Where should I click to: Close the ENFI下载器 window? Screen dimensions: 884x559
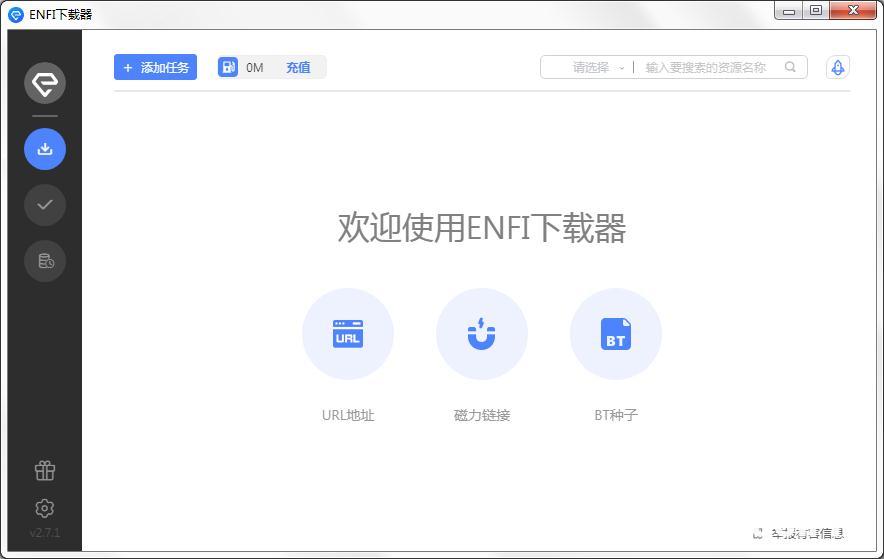click(x=853, y=11)
